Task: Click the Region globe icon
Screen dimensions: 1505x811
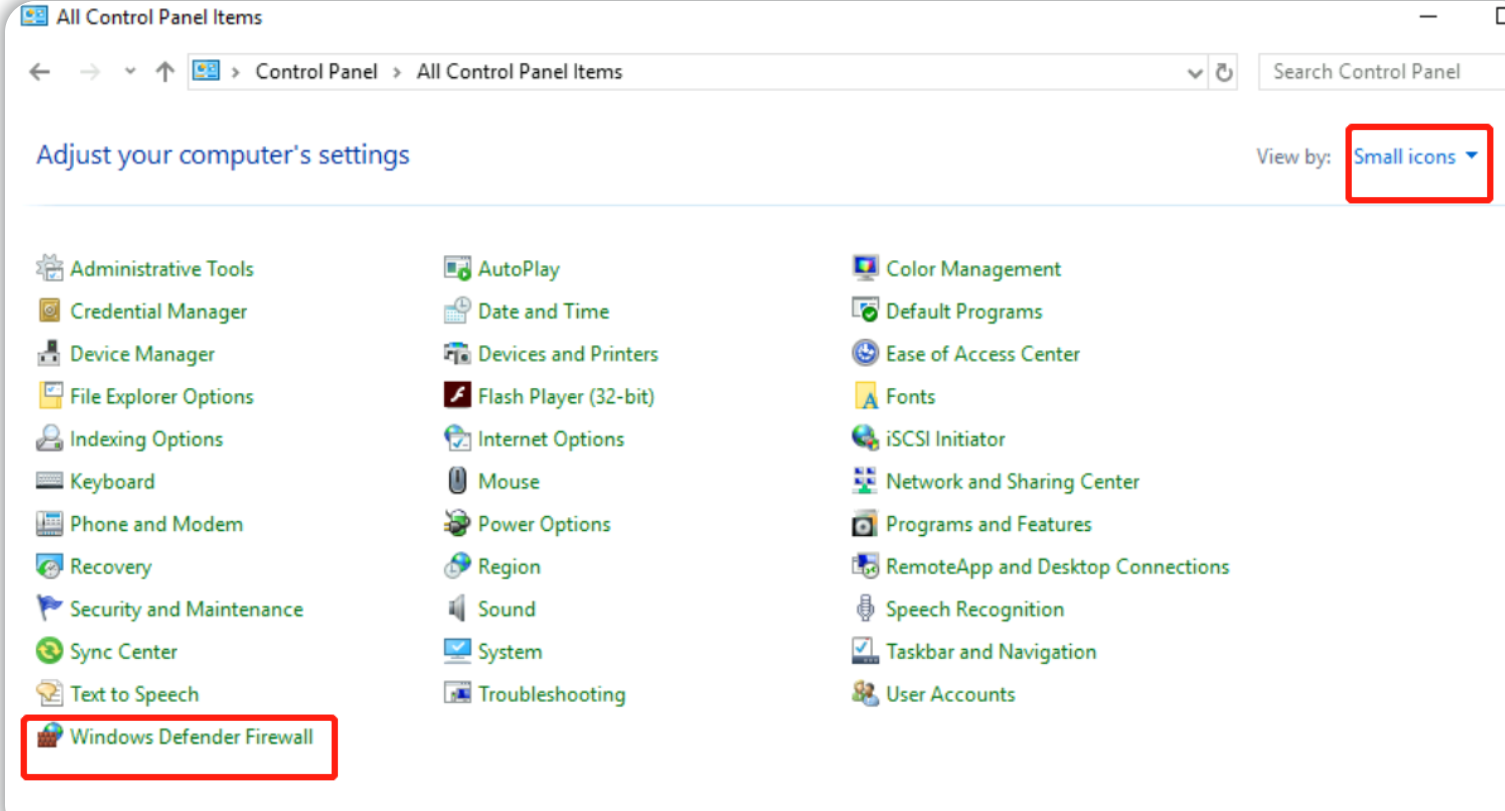Action: click(x=457, y=566)
